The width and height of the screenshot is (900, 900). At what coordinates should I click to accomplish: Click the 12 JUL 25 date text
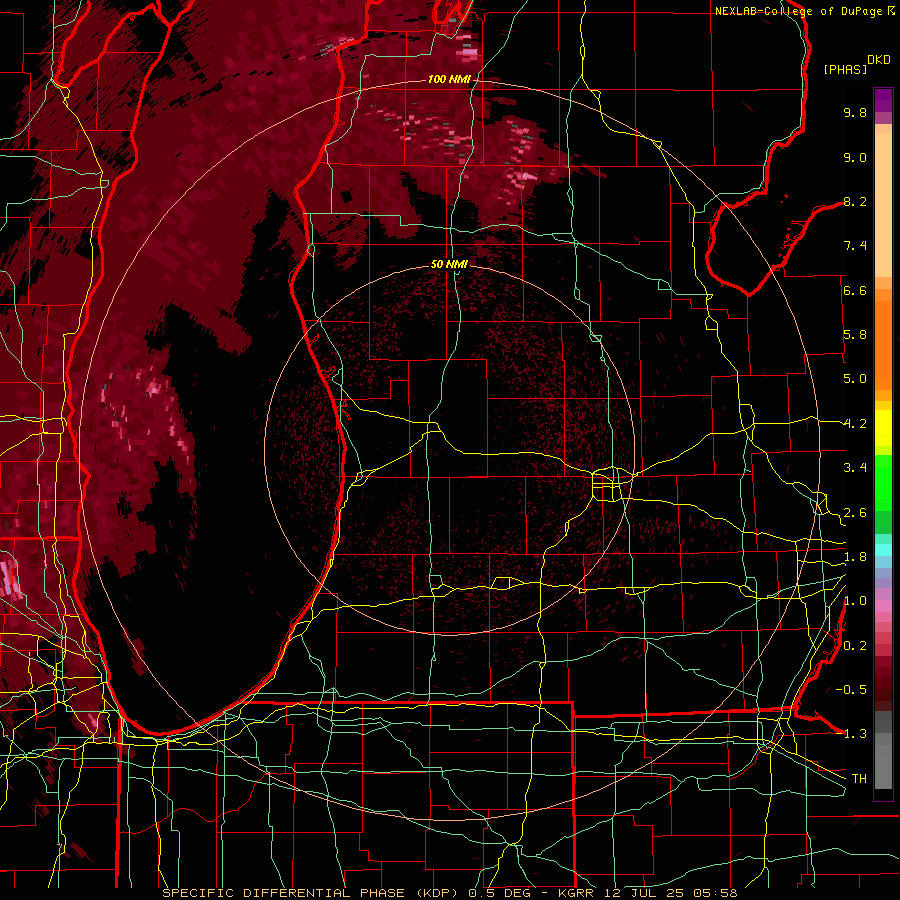click(x=643, y=893)
